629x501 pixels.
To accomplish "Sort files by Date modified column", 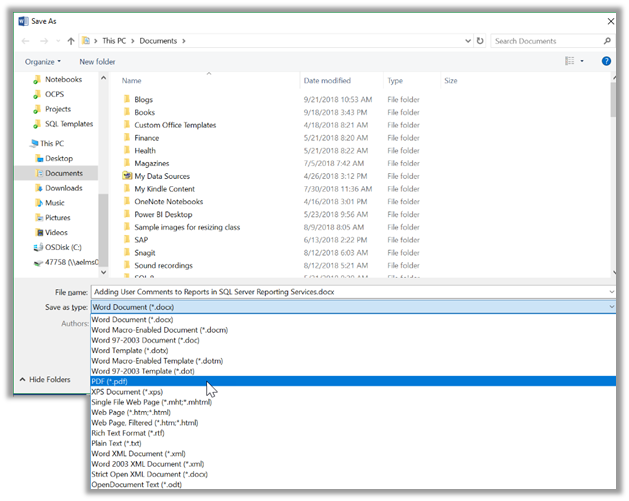I will (x=327, y=80).
